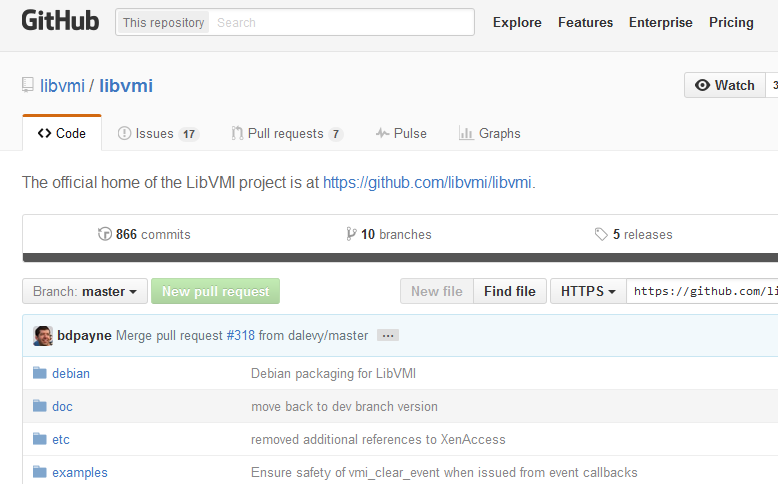The image size is (778, 484).
Task: Open the Pricing menu item
Action: [x=731, y=22]
